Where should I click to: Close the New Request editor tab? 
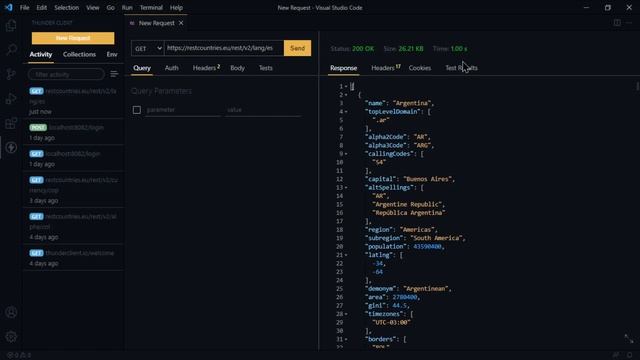coord(181,23)
